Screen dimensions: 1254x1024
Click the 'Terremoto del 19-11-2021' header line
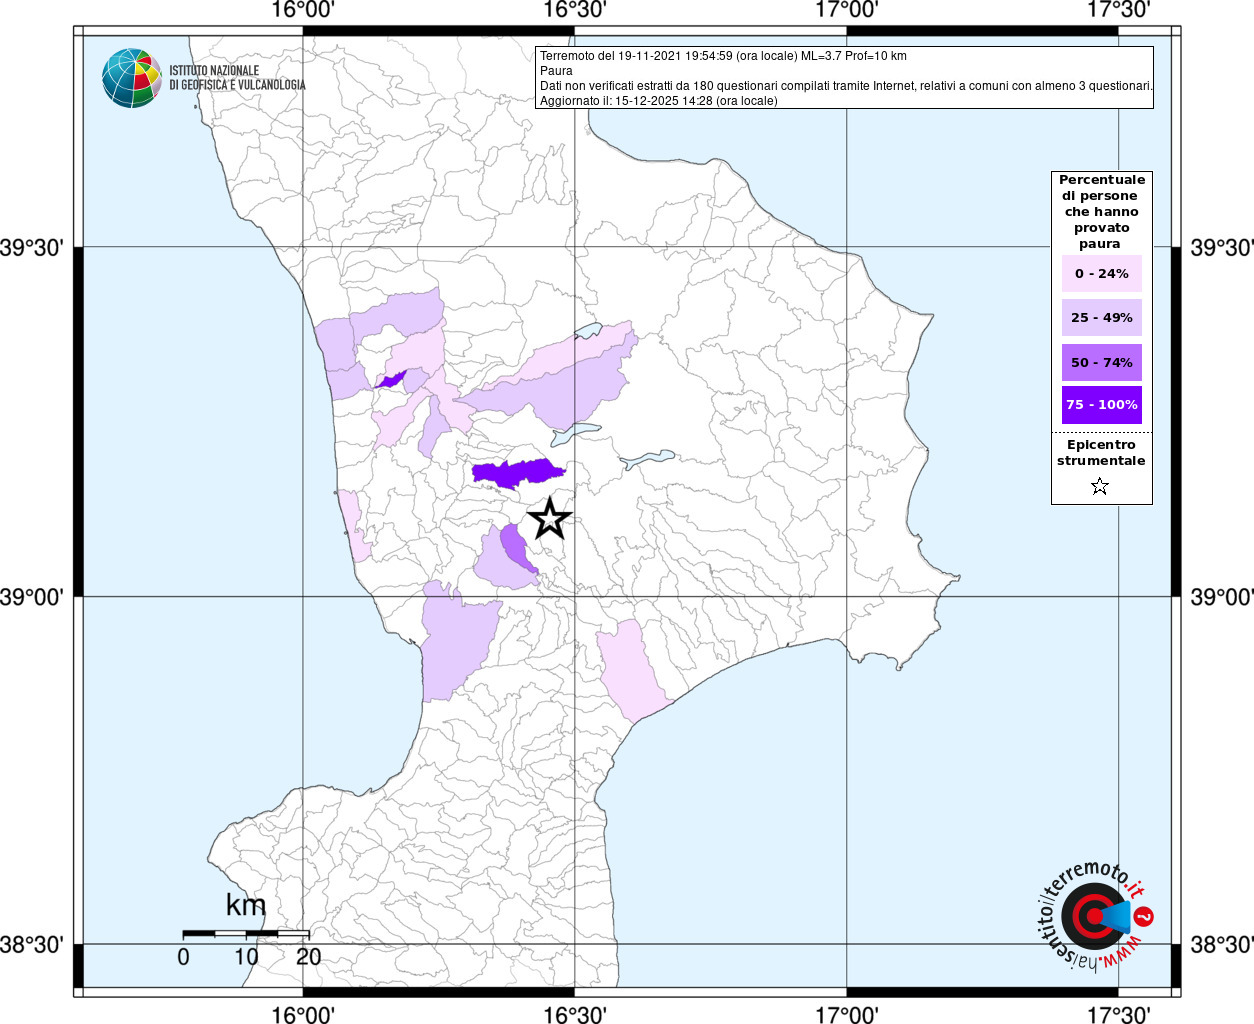click(723, 56)
